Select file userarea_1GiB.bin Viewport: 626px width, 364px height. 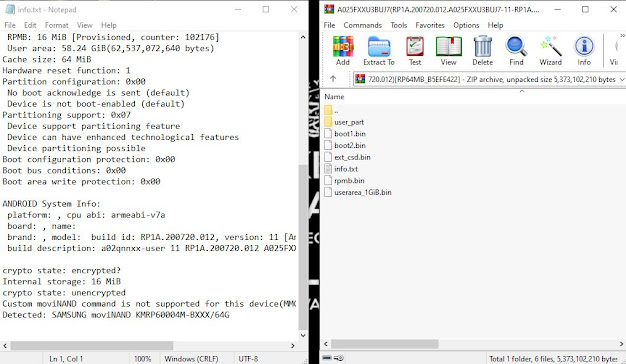coord(358,192)
